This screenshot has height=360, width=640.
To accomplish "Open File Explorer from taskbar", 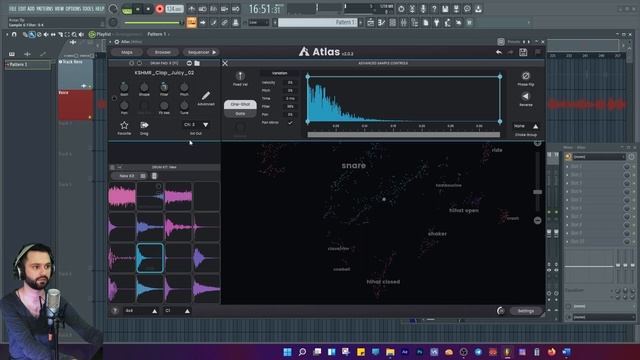I will click(390, 352).
